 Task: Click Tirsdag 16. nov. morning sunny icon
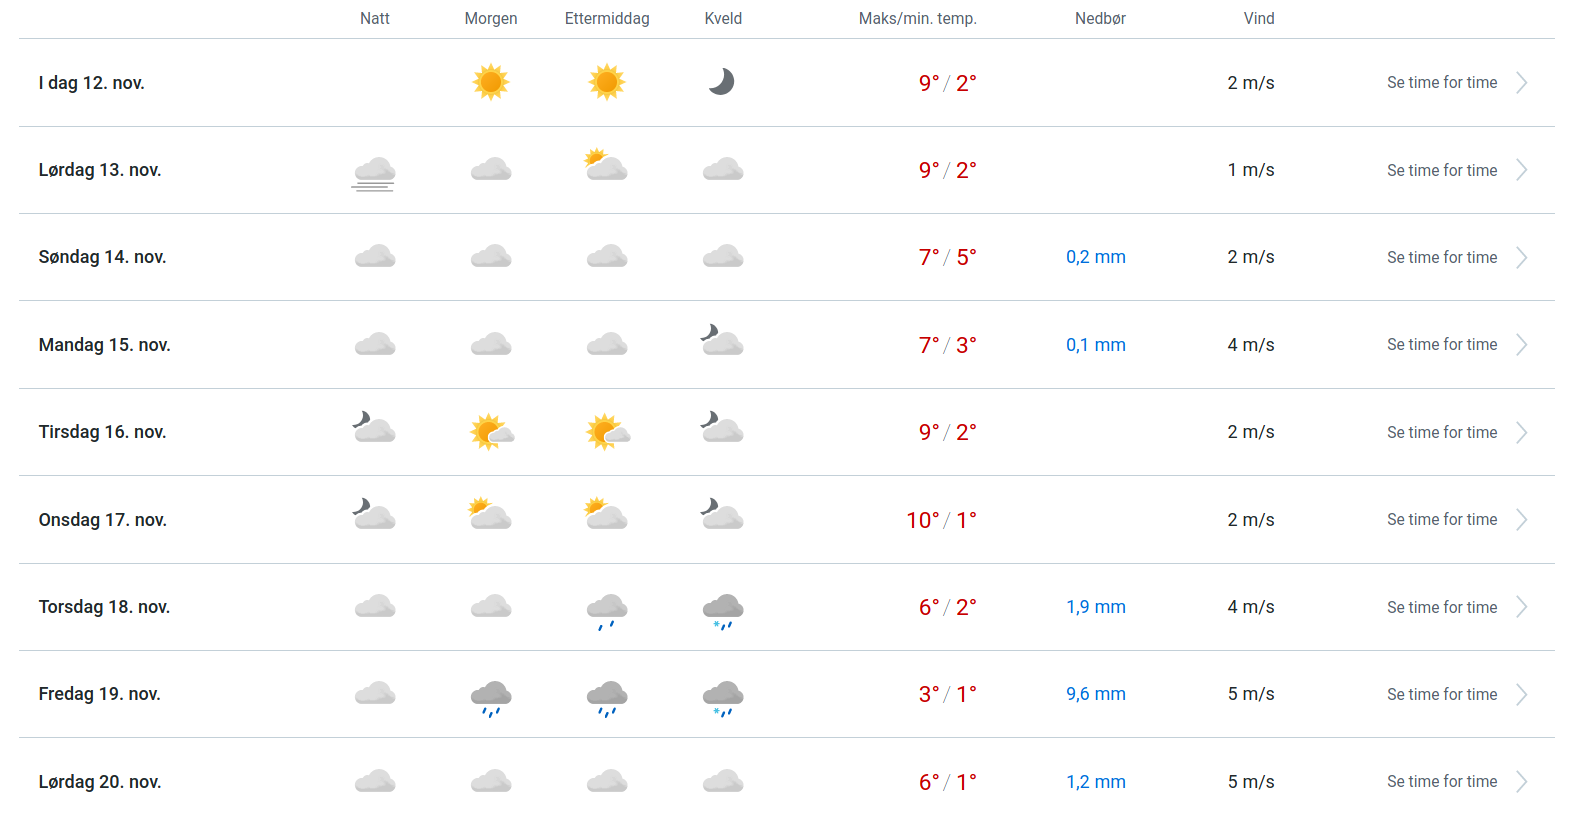[491, 432]
